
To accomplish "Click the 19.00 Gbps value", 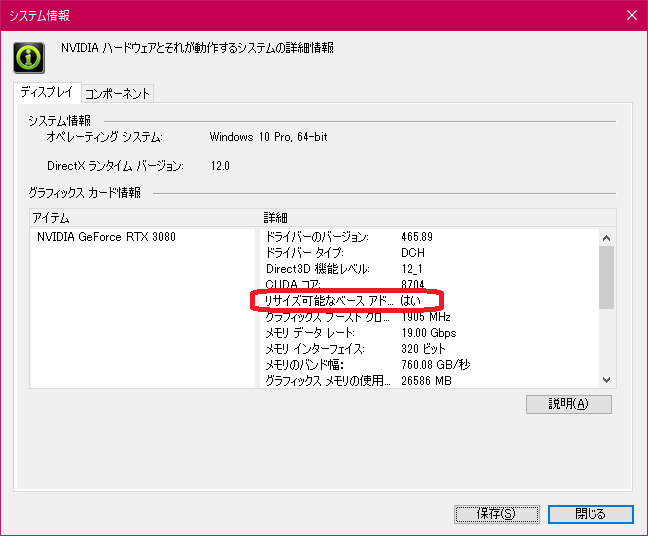I will click(x=429, y=333).
